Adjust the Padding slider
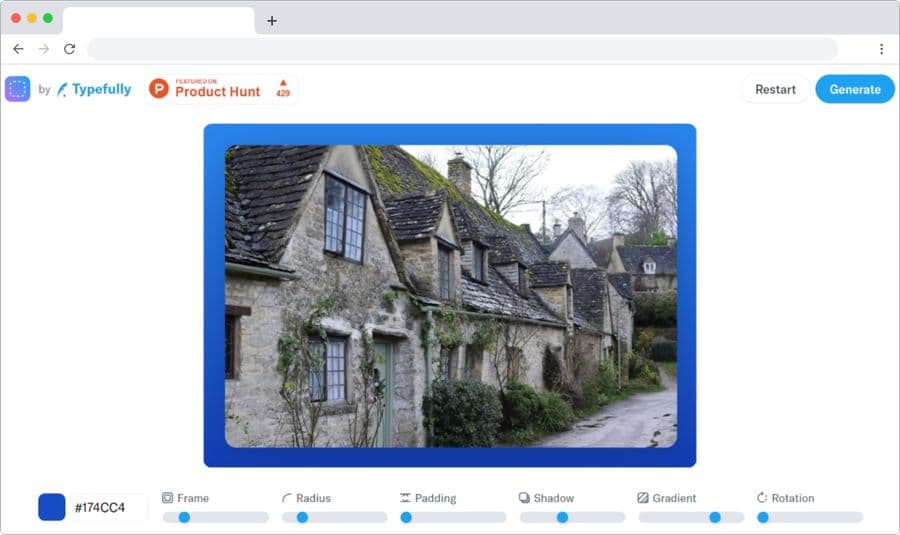Screen dimensions: 900x535 tap(453, 517)
